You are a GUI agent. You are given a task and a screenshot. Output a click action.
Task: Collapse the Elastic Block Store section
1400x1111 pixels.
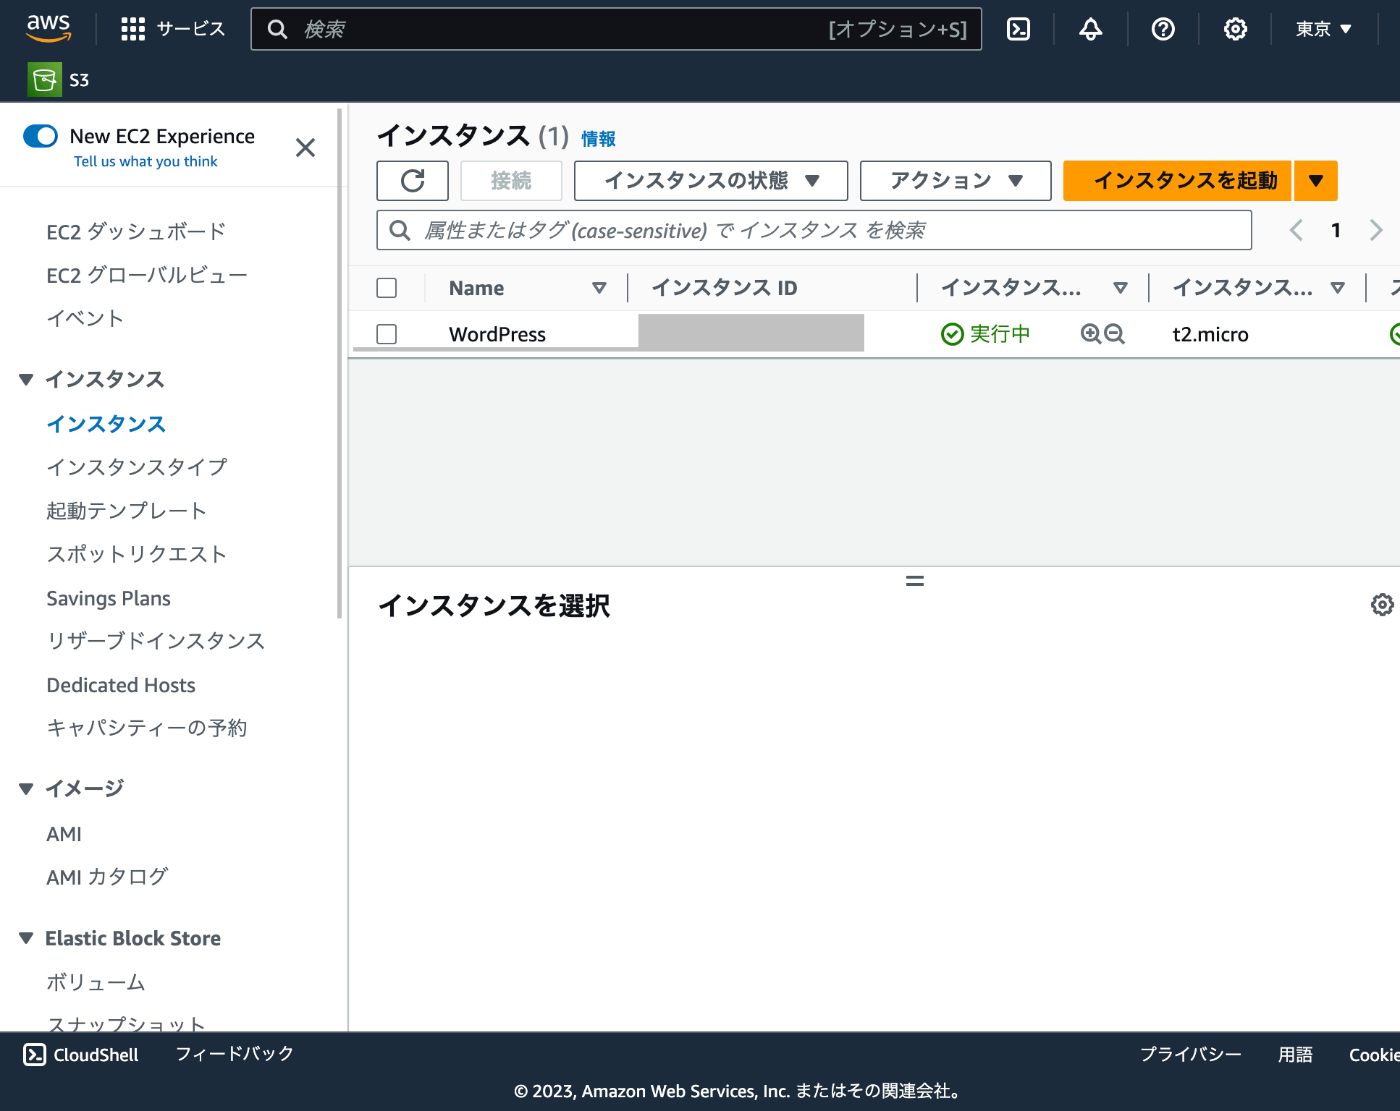coord(26,938)
